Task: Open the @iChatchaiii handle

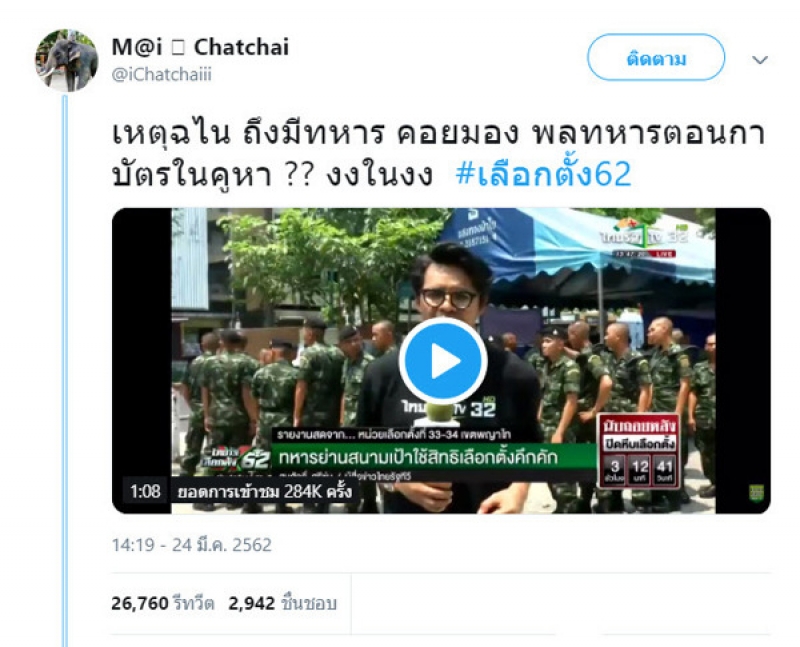Action: click(161, 74)
